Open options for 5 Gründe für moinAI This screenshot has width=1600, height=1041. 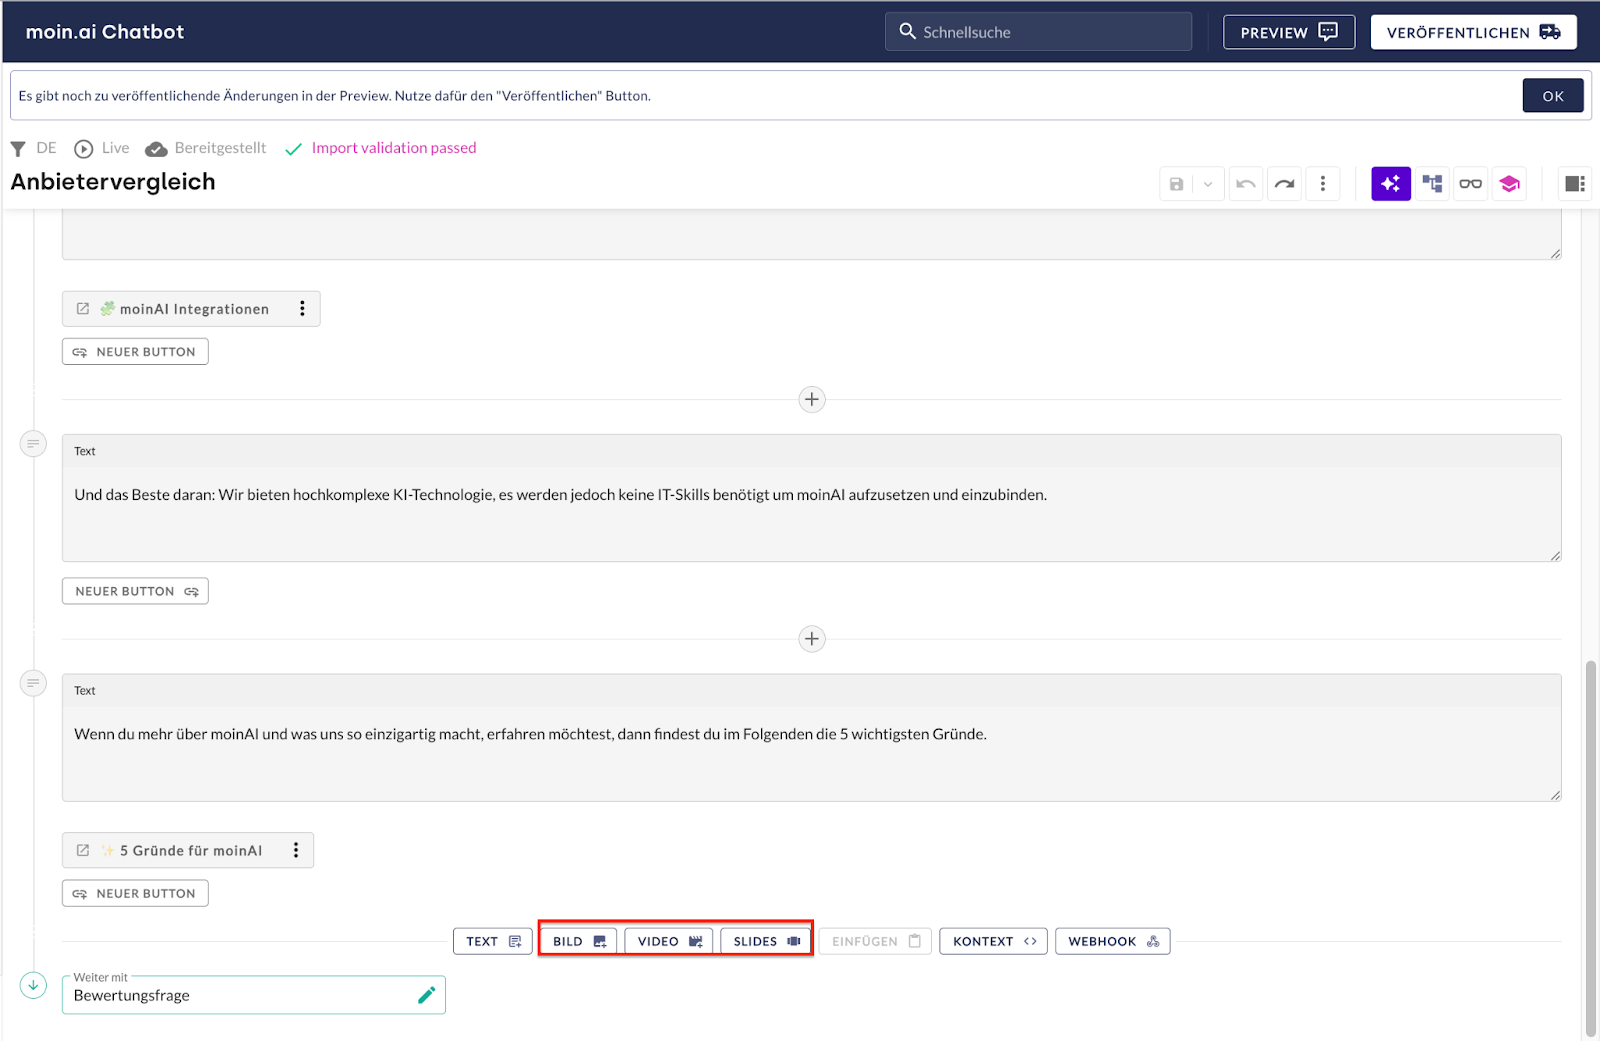click(296, 850)
